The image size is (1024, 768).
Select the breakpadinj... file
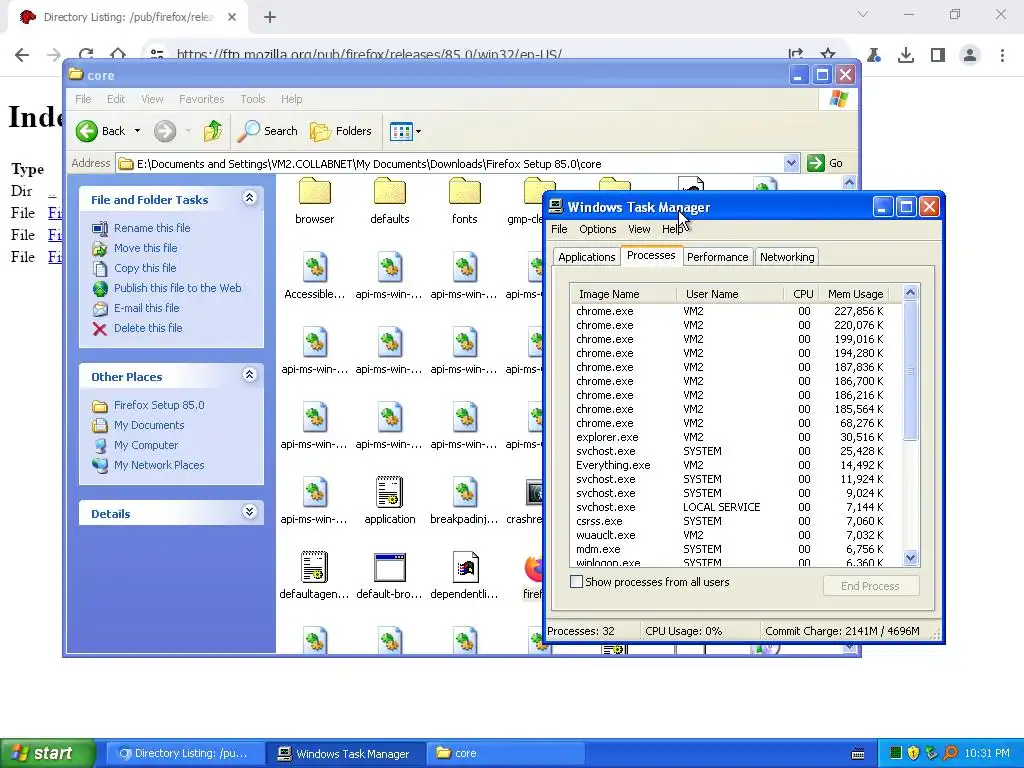click(x=464, y=501)
